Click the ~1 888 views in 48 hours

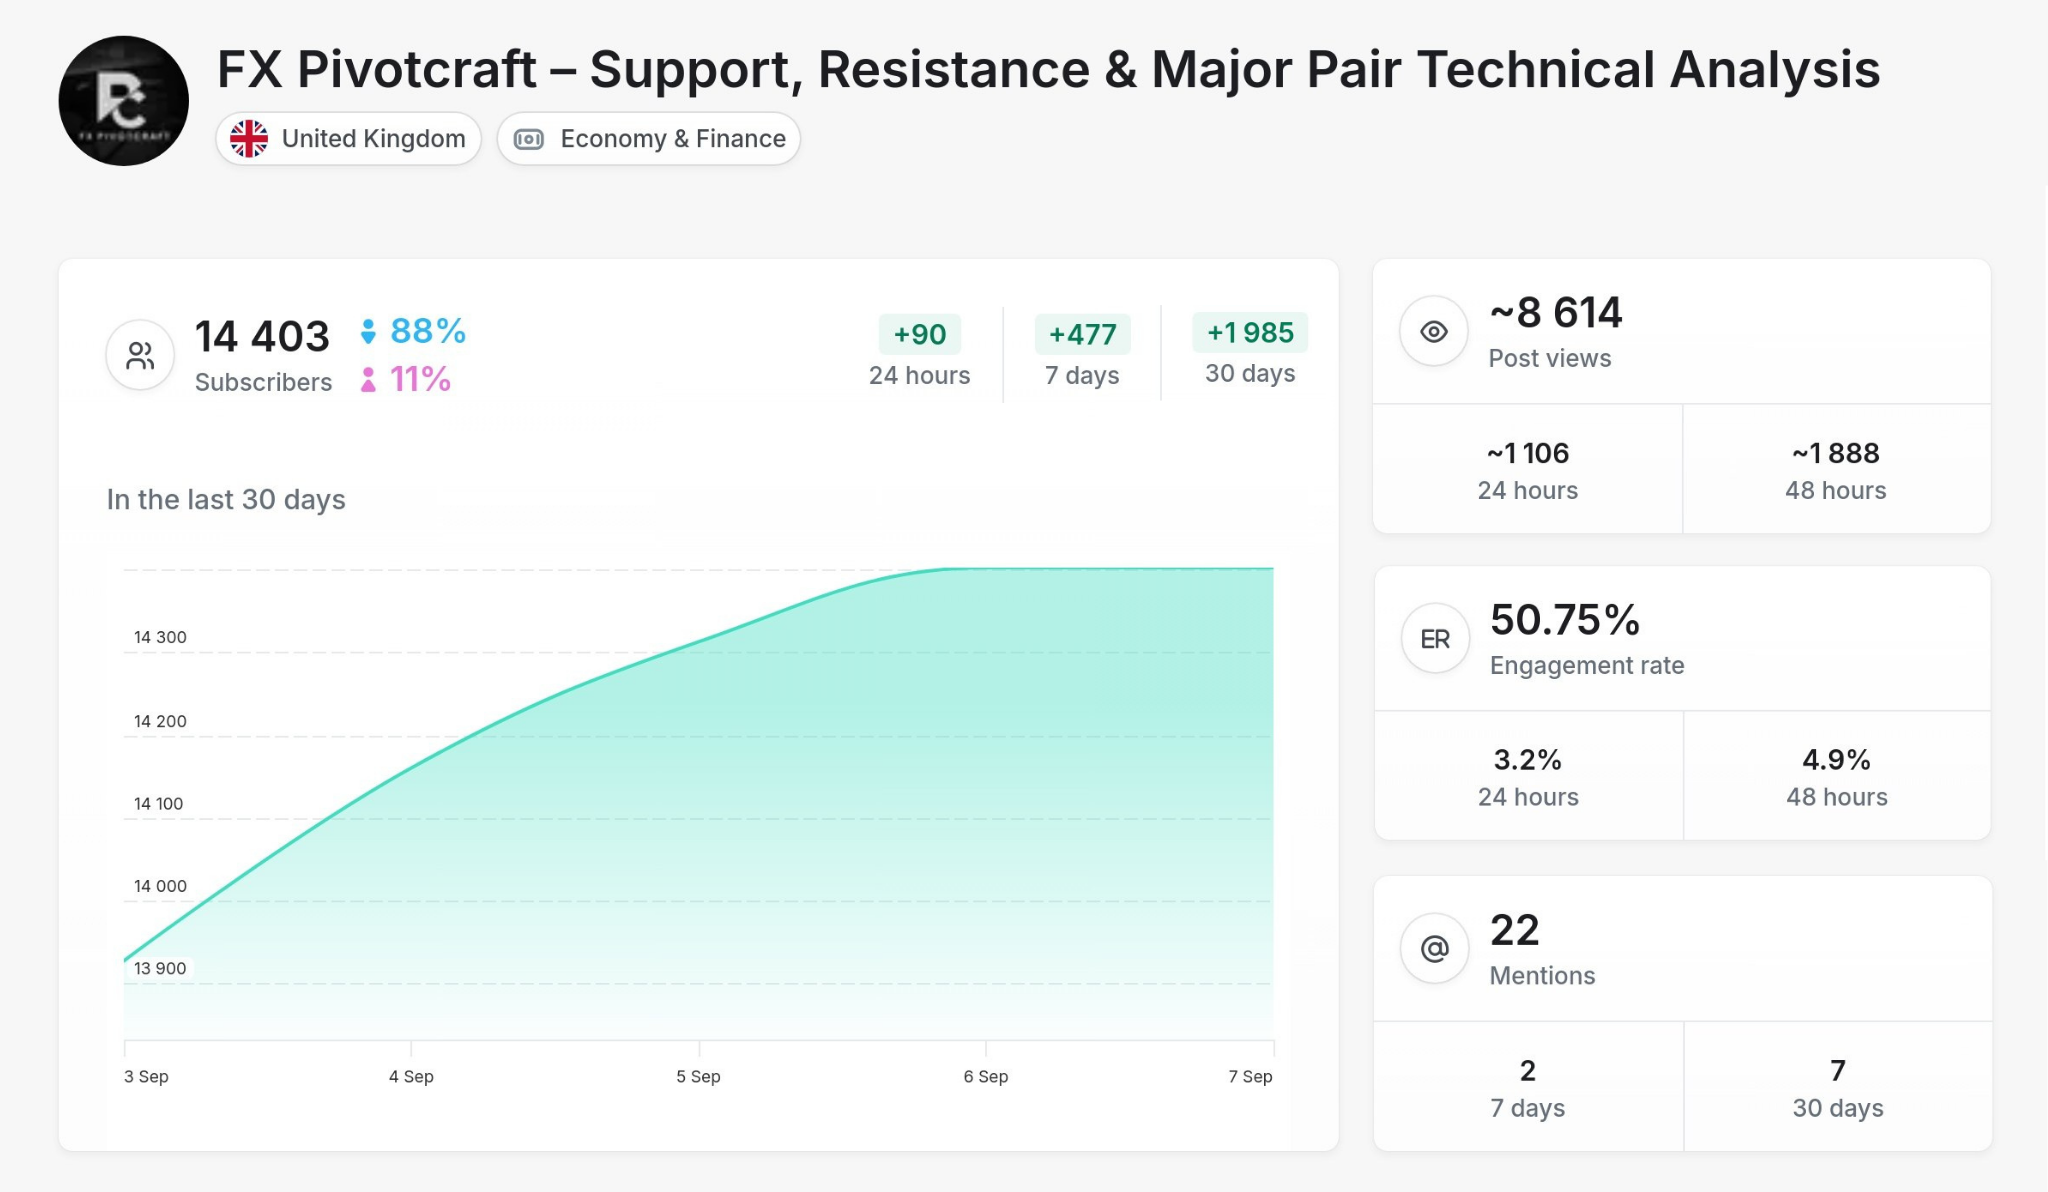[1836, 453]
